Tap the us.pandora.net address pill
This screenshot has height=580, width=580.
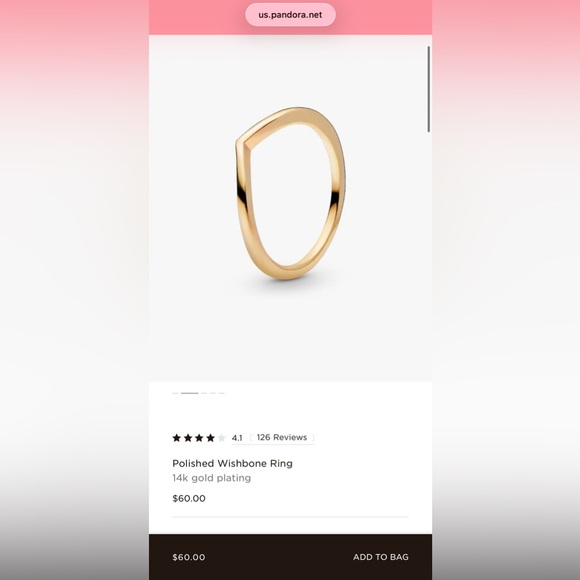coord(290,15)
